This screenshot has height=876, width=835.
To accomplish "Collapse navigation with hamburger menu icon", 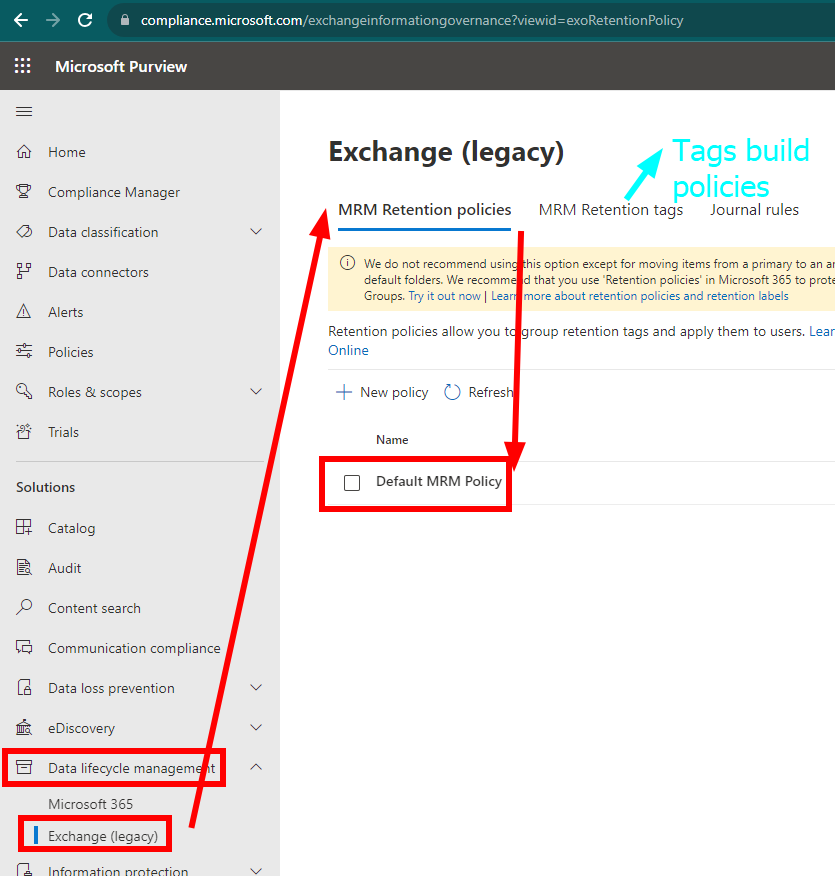I will point(24,112).
